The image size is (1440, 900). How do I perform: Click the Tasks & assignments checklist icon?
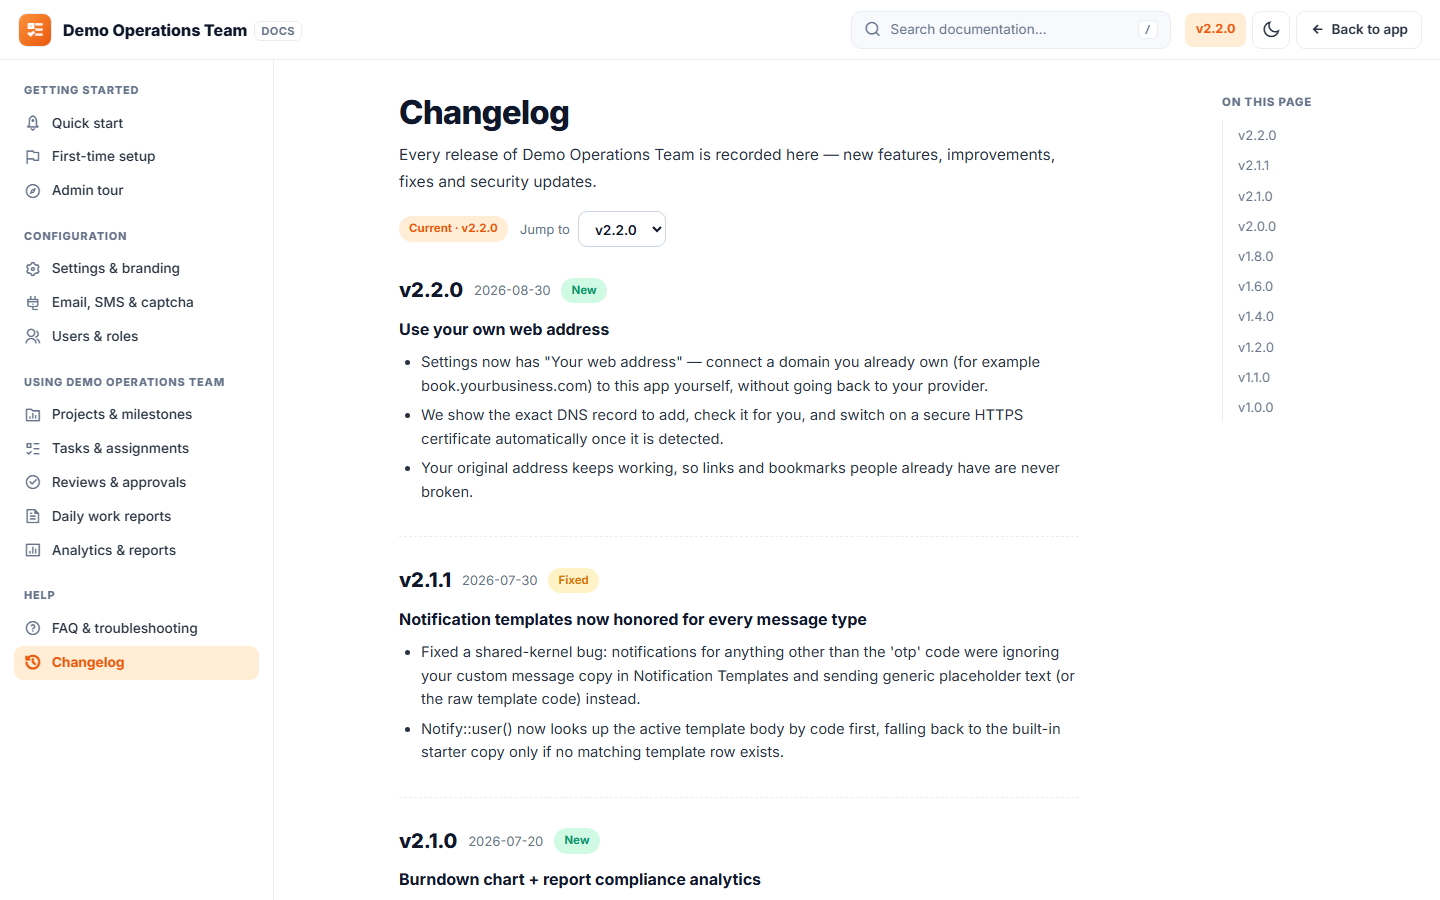(33, 449)
